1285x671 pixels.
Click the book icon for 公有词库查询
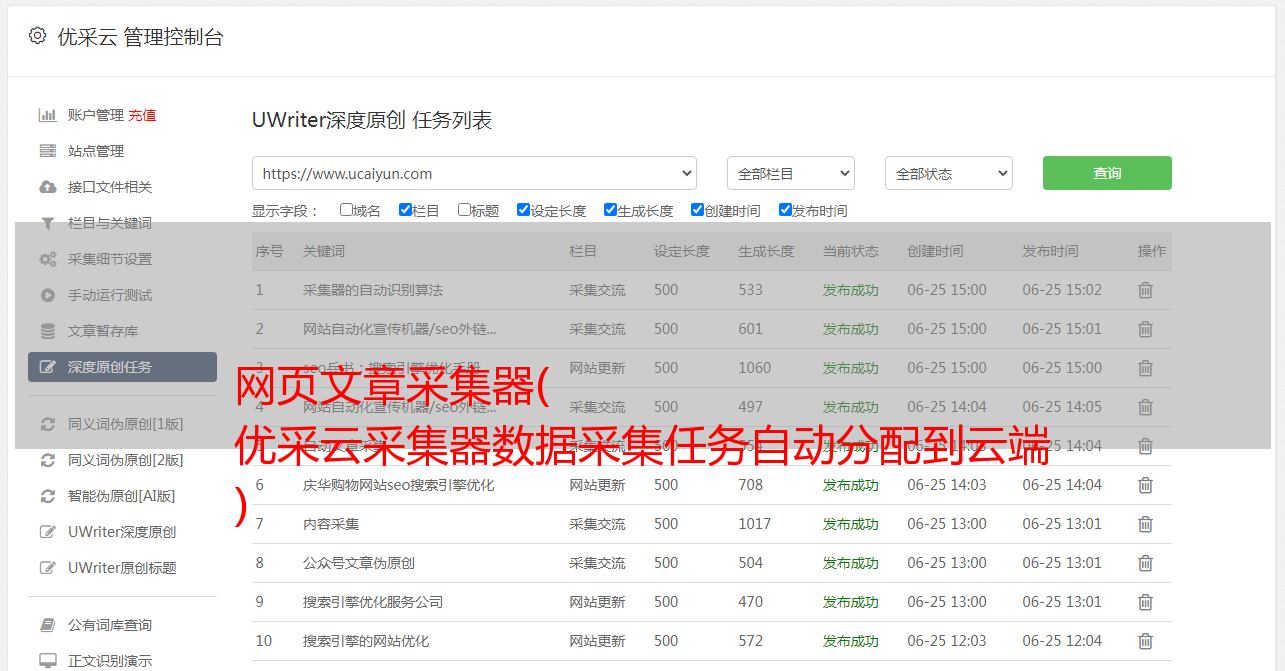click(47, 625)
